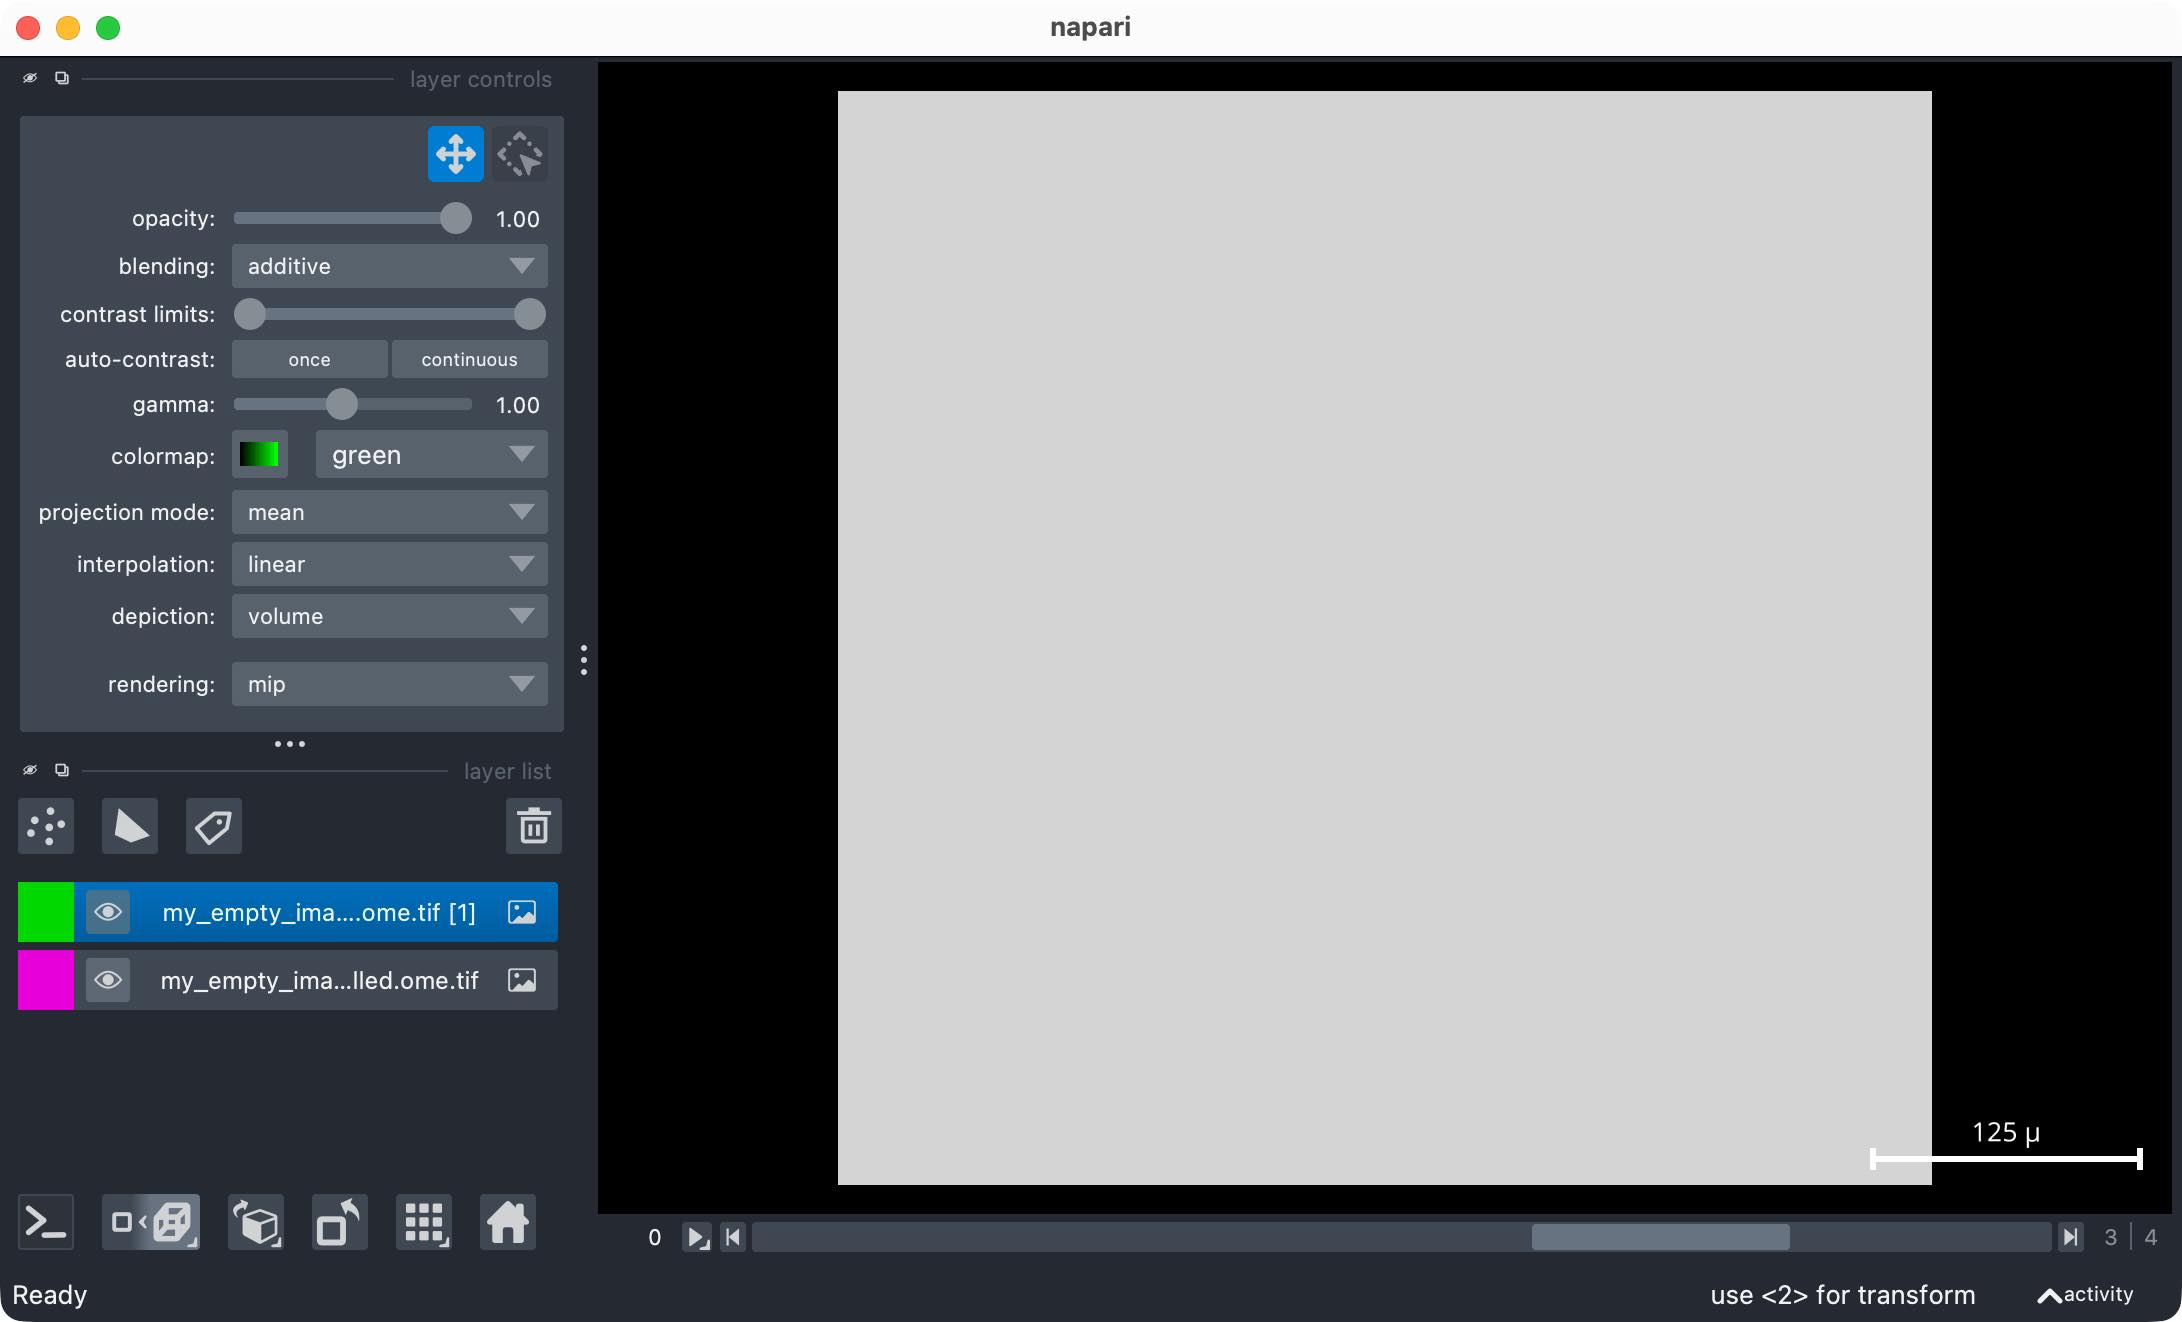Screen dimensions: 2182x1322
Task: Click the green layer thumbnail
Action: (46, 912)
